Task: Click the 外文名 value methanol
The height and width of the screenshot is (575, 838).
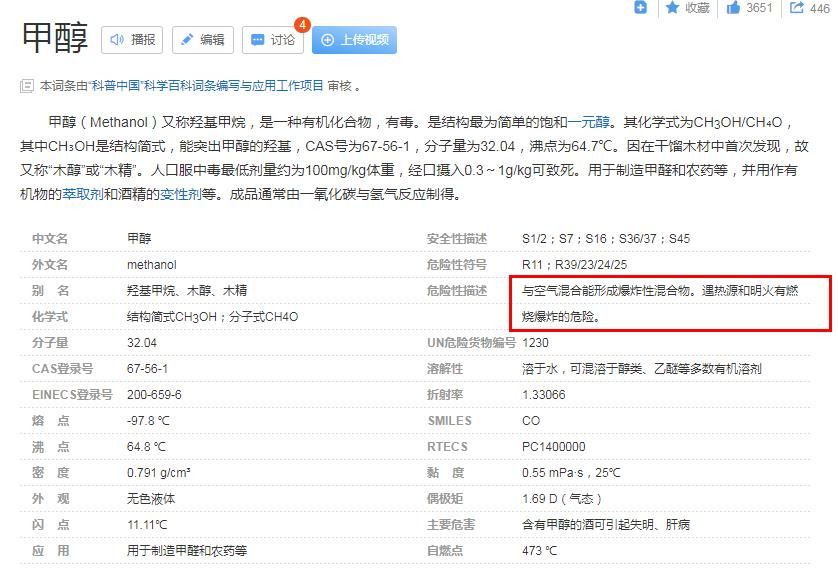Action: pyautogui.click(x=152, y=265)
